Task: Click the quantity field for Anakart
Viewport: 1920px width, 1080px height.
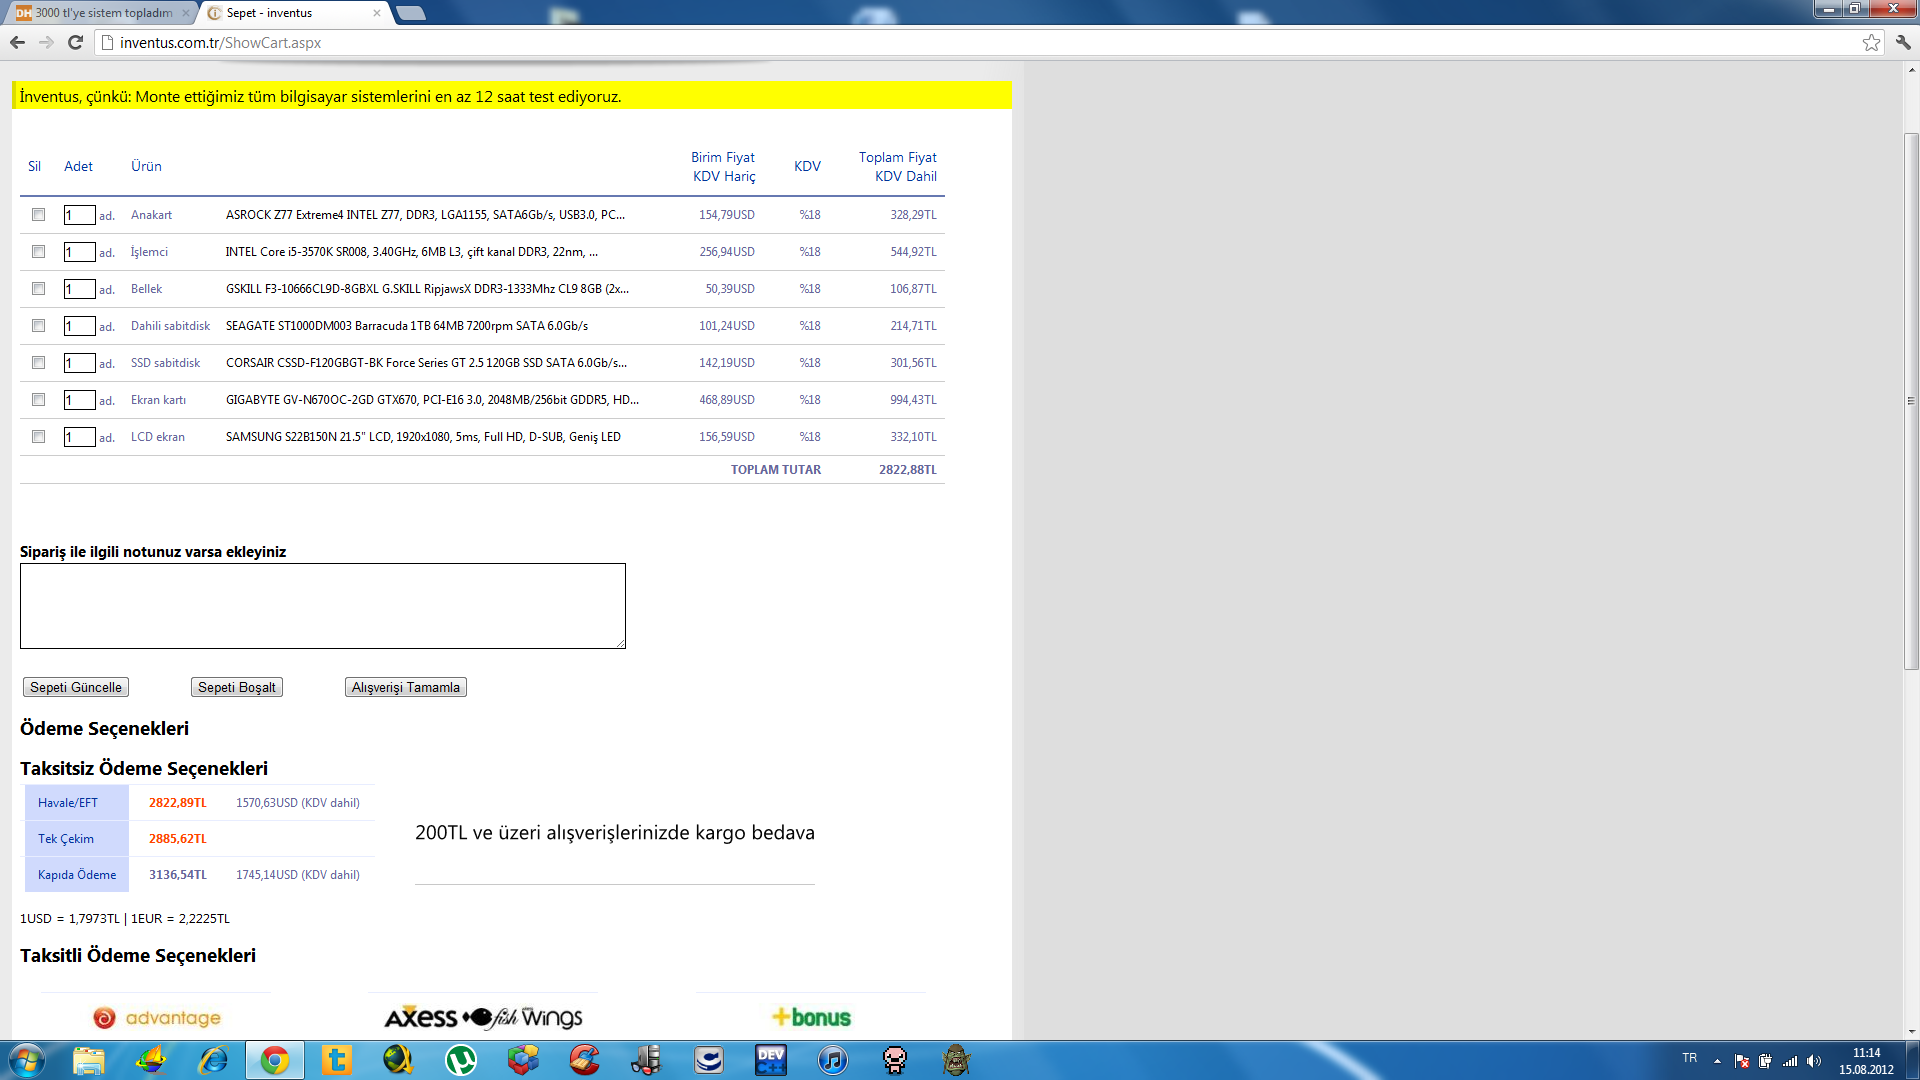Action: coord(79,215)
